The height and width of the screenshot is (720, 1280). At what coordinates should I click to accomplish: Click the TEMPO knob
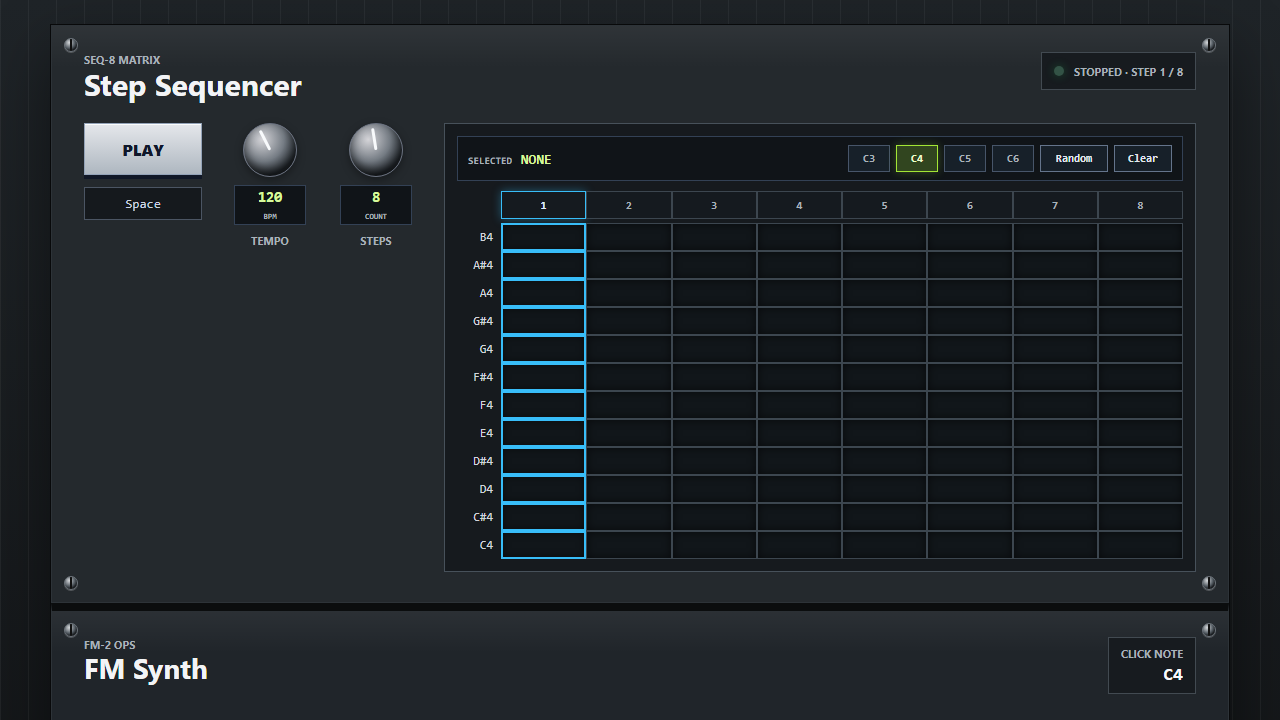(270, 150)
